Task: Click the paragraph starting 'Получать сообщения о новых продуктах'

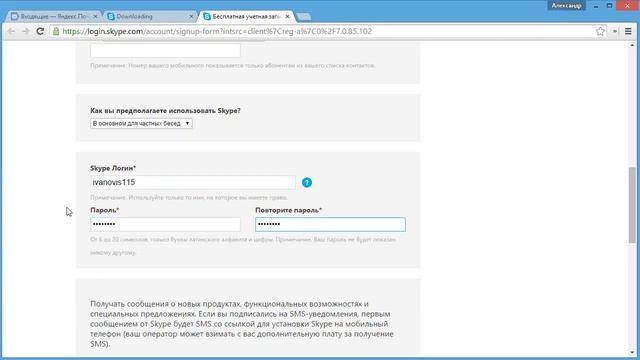Action: 242,324
